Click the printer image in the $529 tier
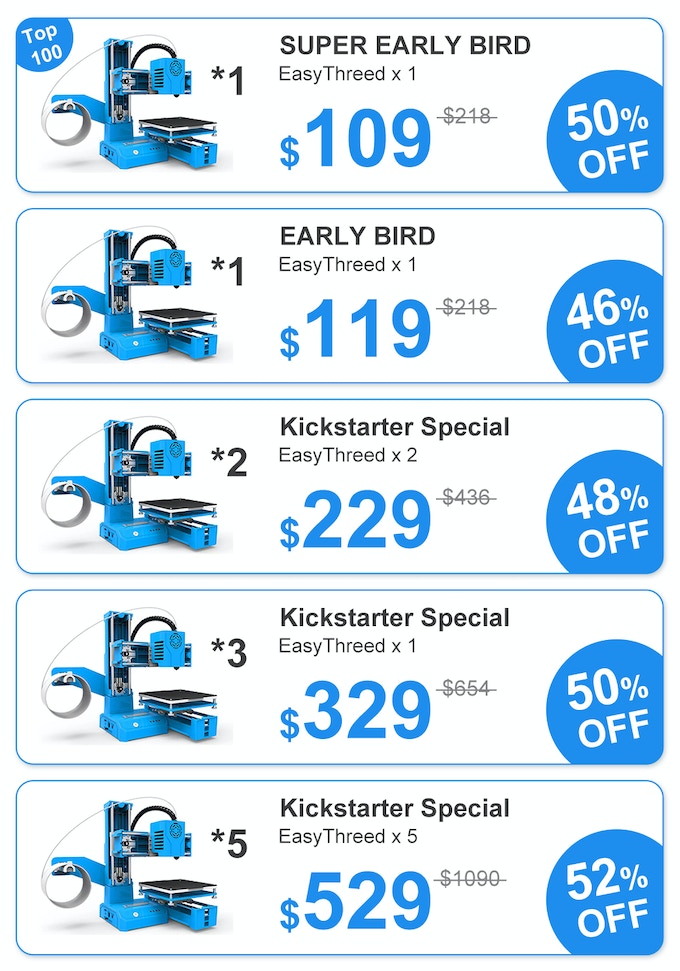680x971 pixels. click(130, 870)
